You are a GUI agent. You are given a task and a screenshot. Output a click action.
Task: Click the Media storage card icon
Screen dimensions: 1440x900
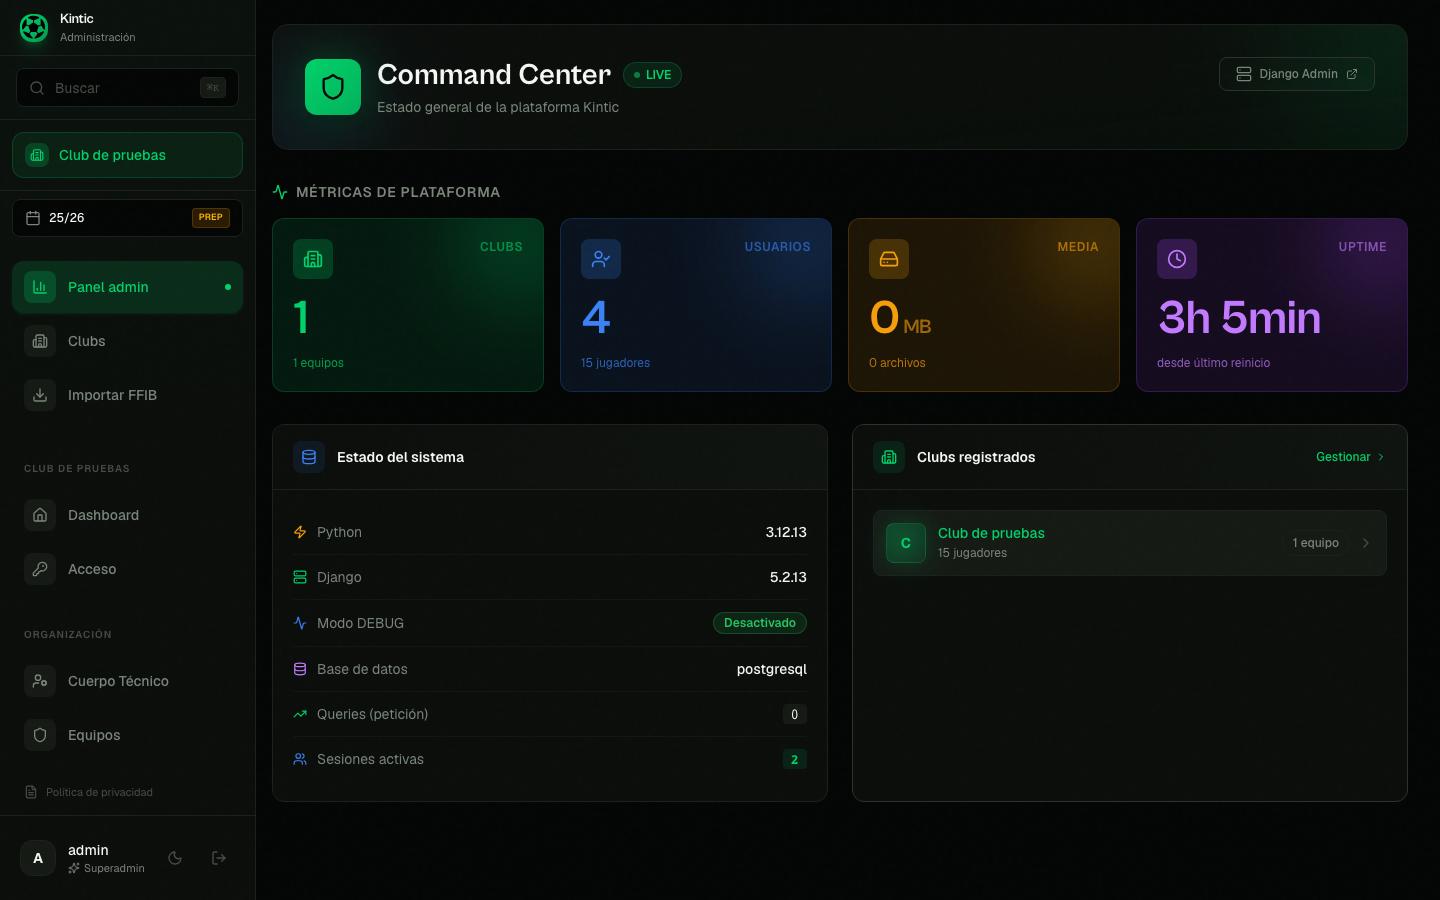tap(889, 259)
